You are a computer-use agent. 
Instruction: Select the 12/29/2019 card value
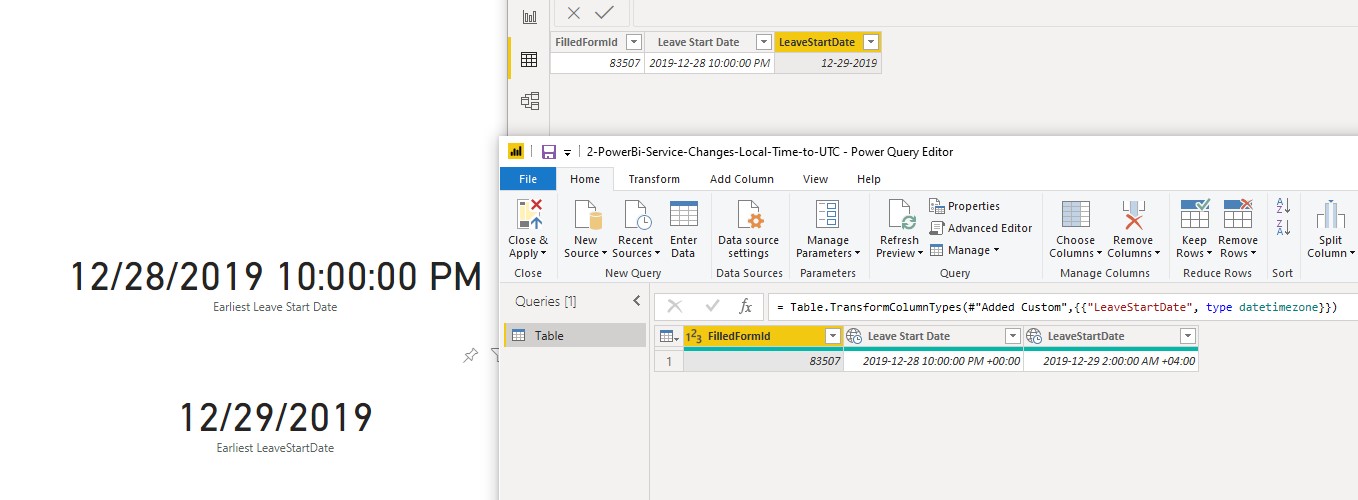click(275, 417)
